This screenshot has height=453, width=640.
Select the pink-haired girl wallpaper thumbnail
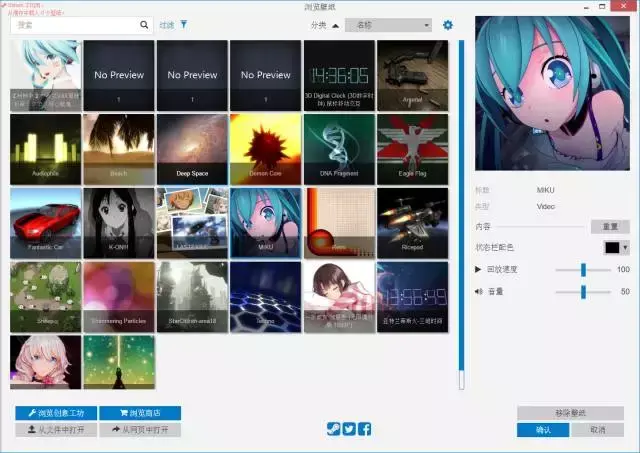pyautogui.click(x=46, y=362)
